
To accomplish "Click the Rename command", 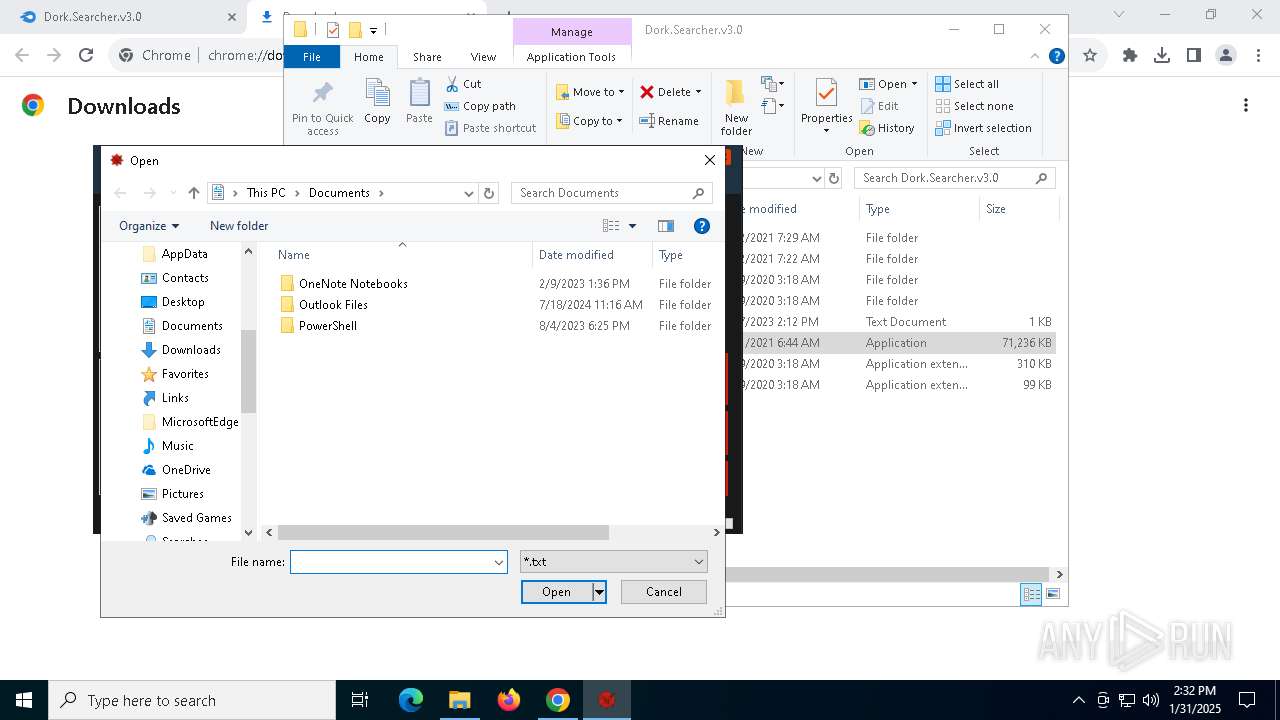I will point(669,121).
